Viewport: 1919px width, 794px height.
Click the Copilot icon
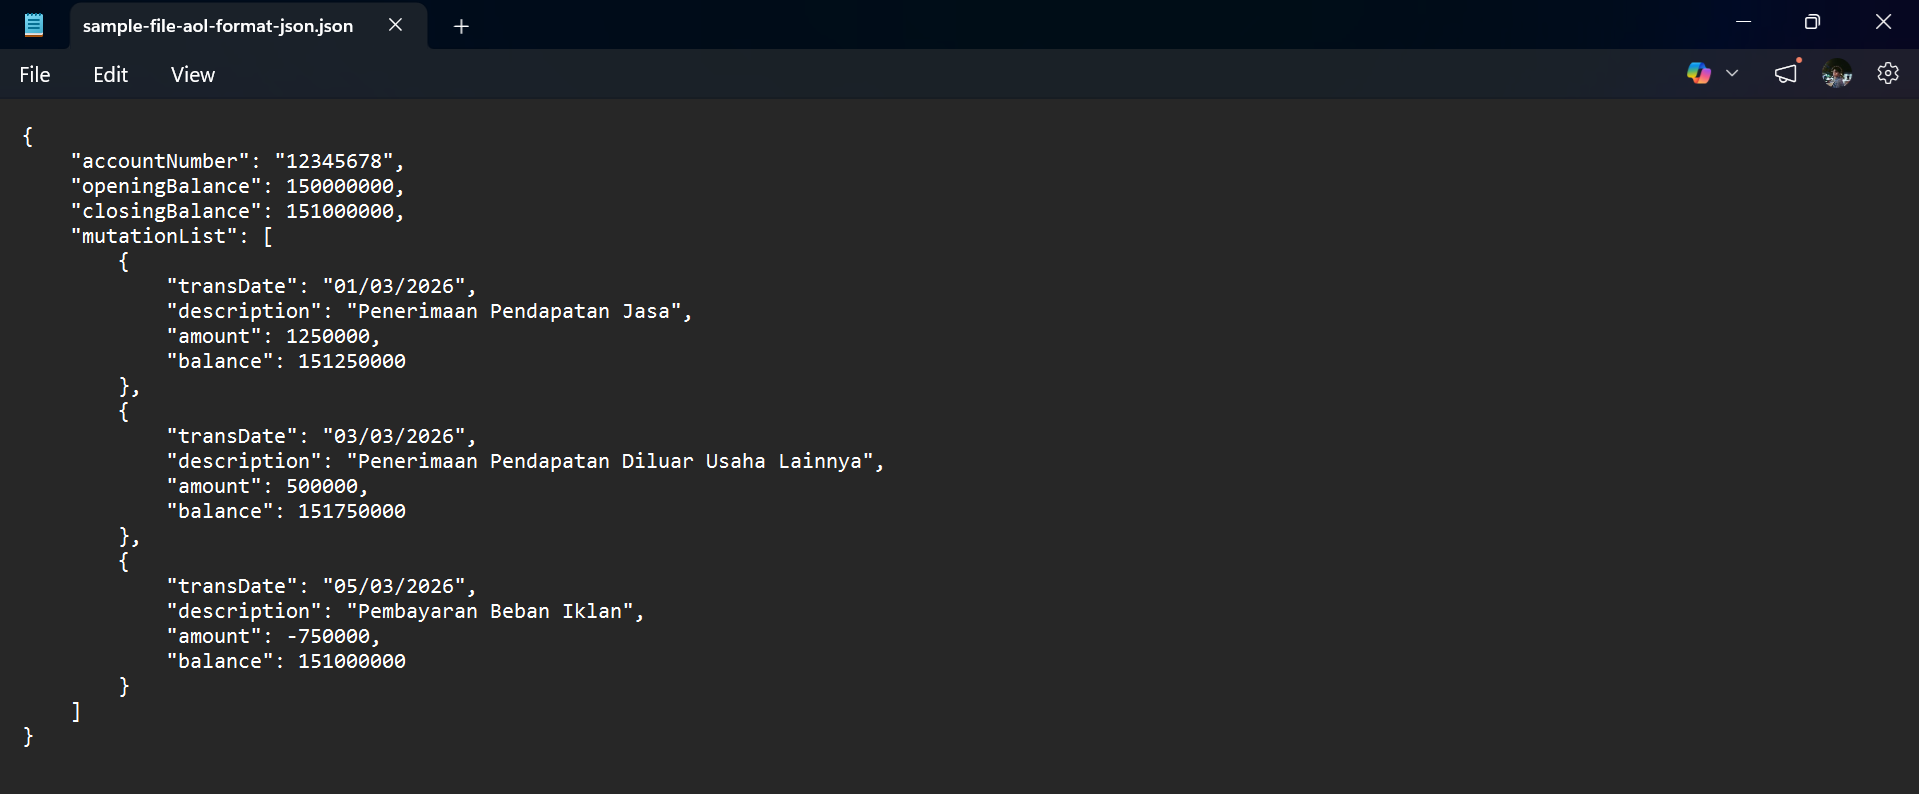(x=1698, y=73)
